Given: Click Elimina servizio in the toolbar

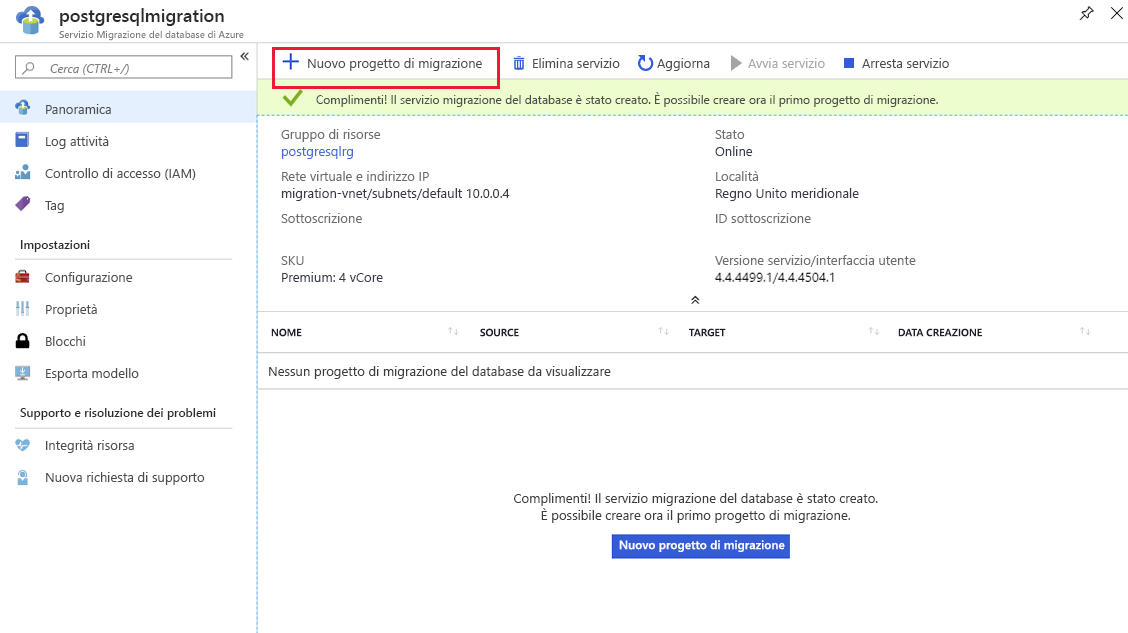Looking at the screenshot, I should [576, 63].
